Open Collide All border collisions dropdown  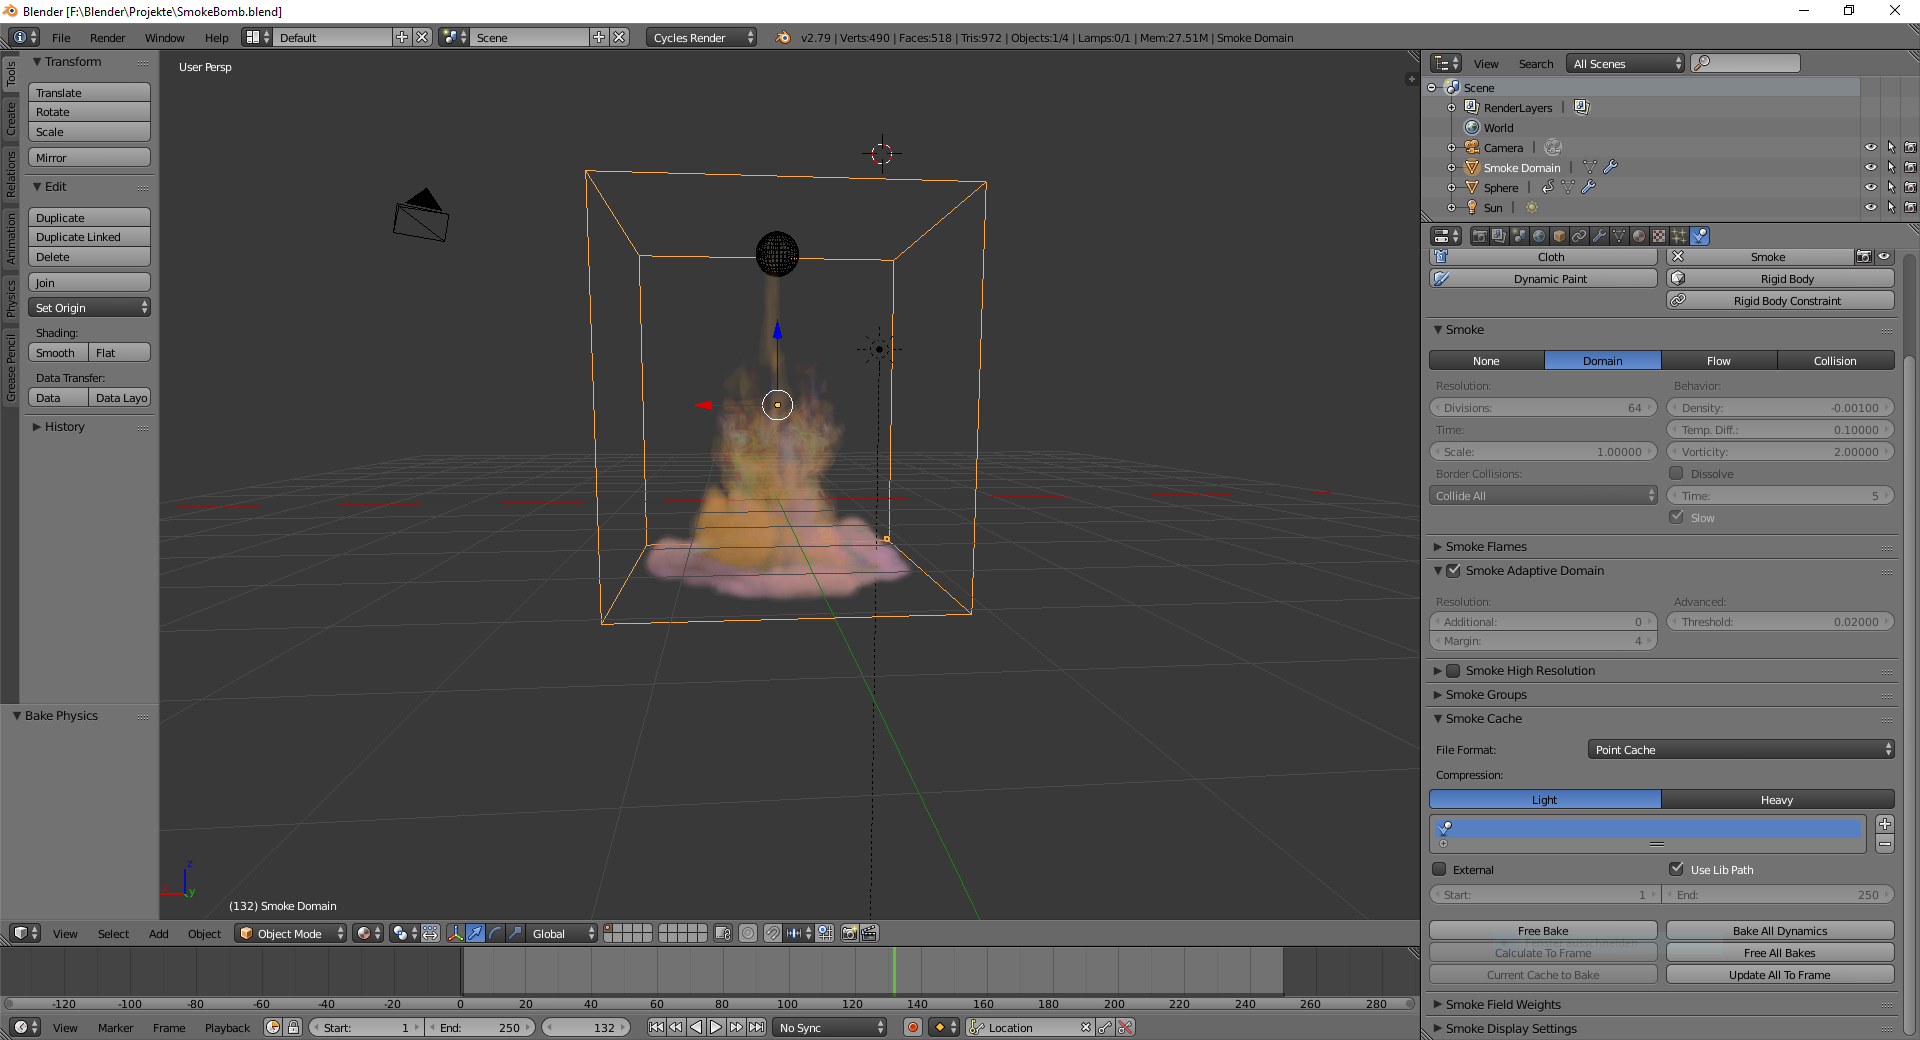(x=1543, y=496)
